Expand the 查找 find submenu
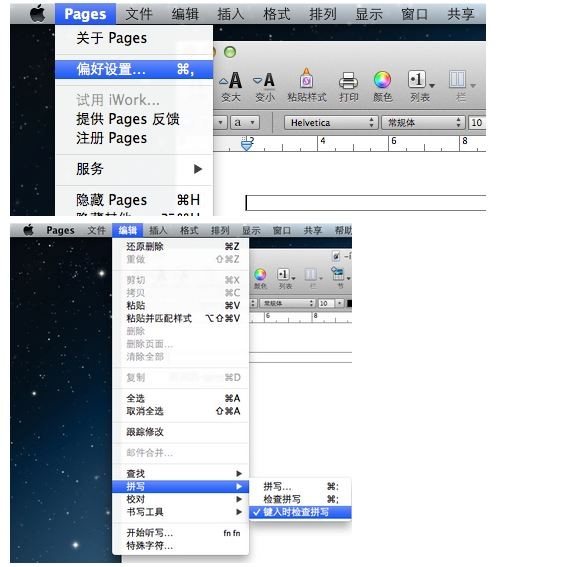This screenshot has width=577, height=567. click(180, 474)
